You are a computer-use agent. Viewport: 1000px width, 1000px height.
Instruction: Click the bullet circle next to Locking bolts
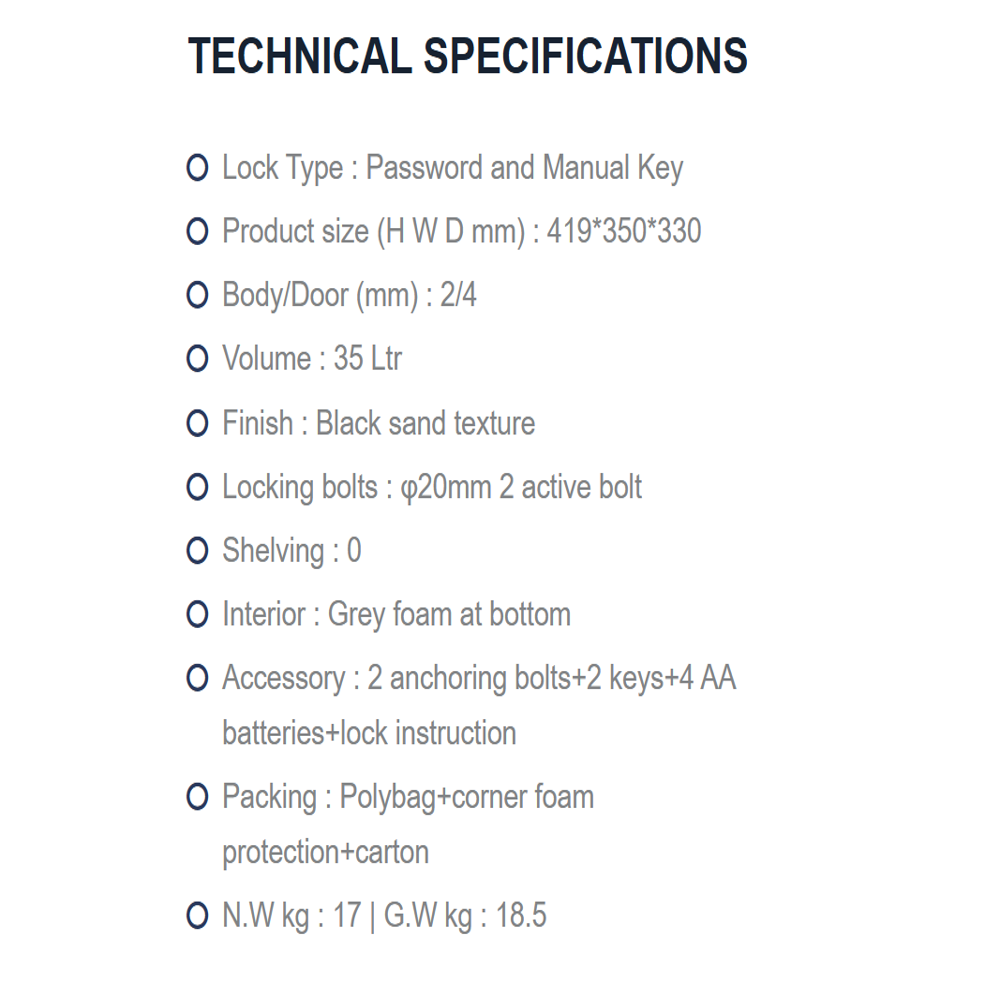197,487
